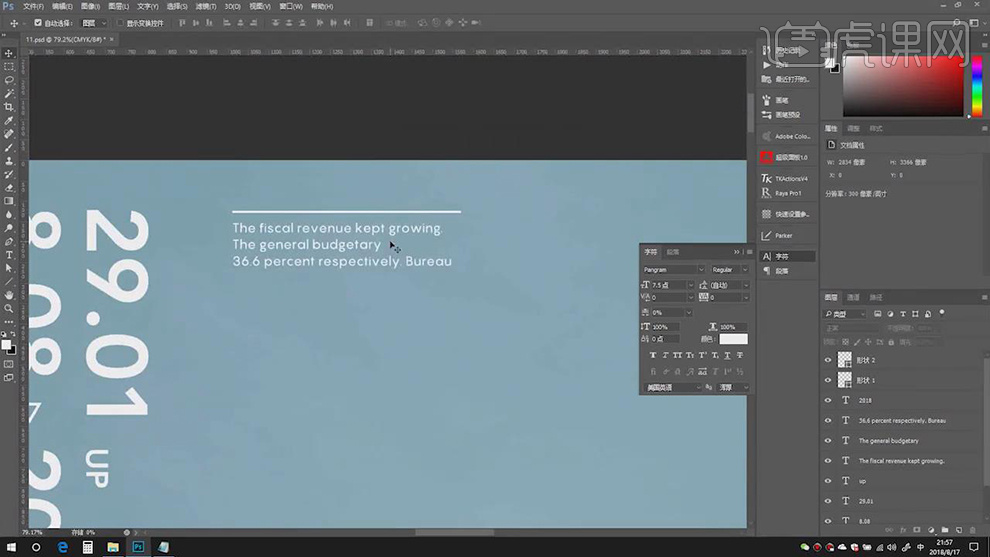Select the 29.01 layer name
The image size is (990, 557).
[x=866, y=501]
